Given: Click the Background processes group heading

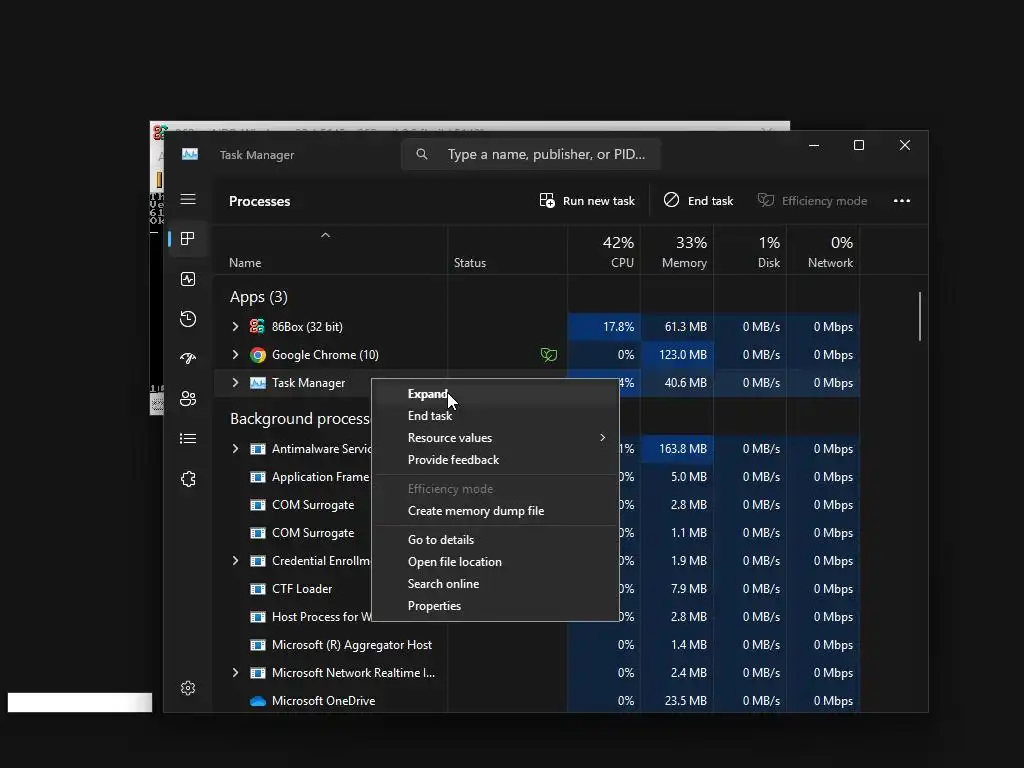Looking at the screenshot, I should coord(300,419).
